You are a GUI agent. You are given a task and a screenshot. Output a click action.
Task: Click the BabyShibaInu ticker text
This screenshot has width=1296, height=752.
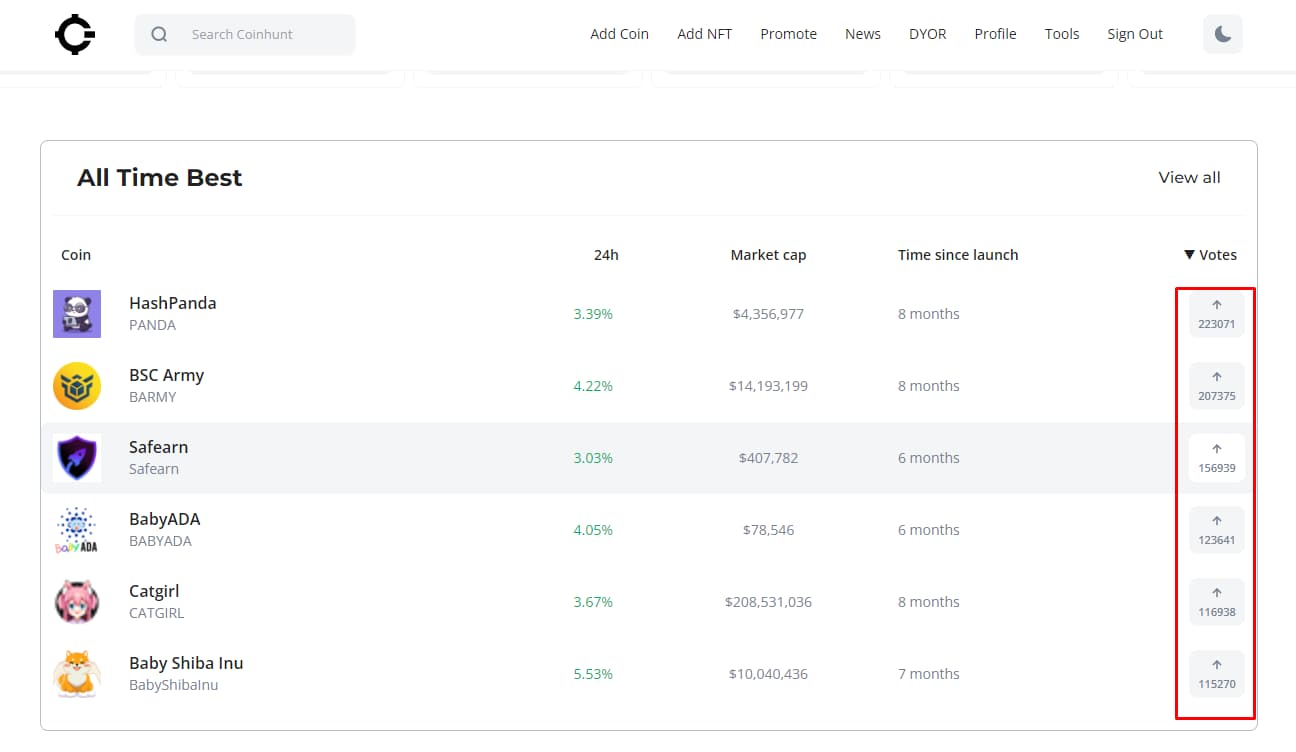click(x=173, y=685)
